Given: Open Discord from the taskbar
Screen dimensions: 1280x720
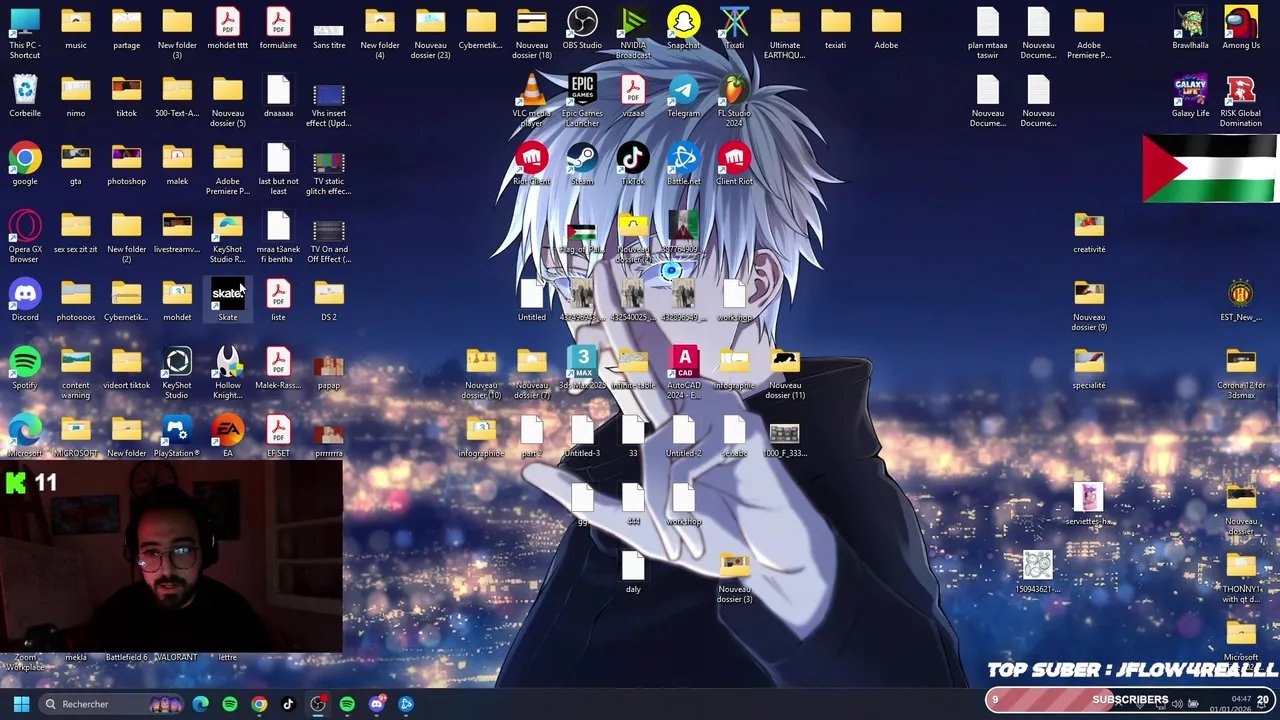Looking at the screenshot, I should point(376,704).
